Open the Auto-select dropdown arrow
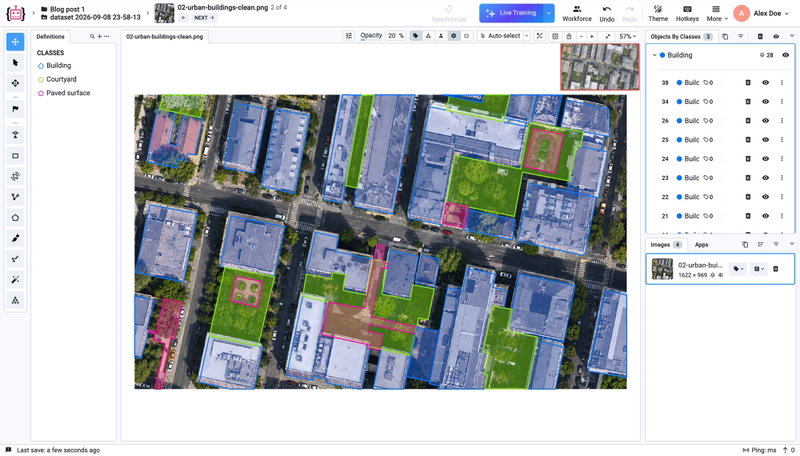The width and height of the screenshot is (800, 456). tap(527, 36)
